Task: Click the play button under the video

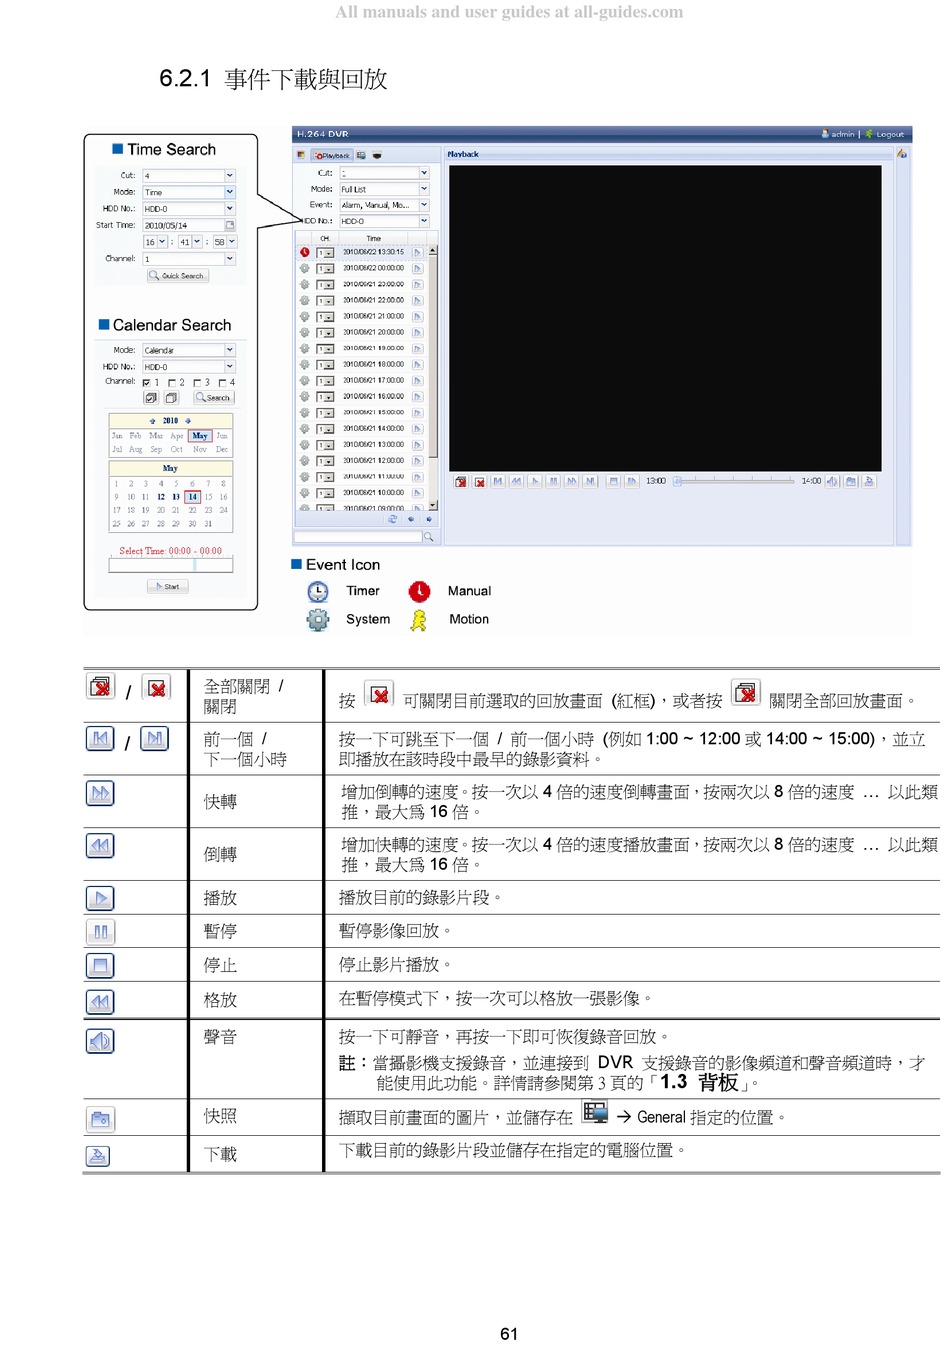Action: click(535, 481)
